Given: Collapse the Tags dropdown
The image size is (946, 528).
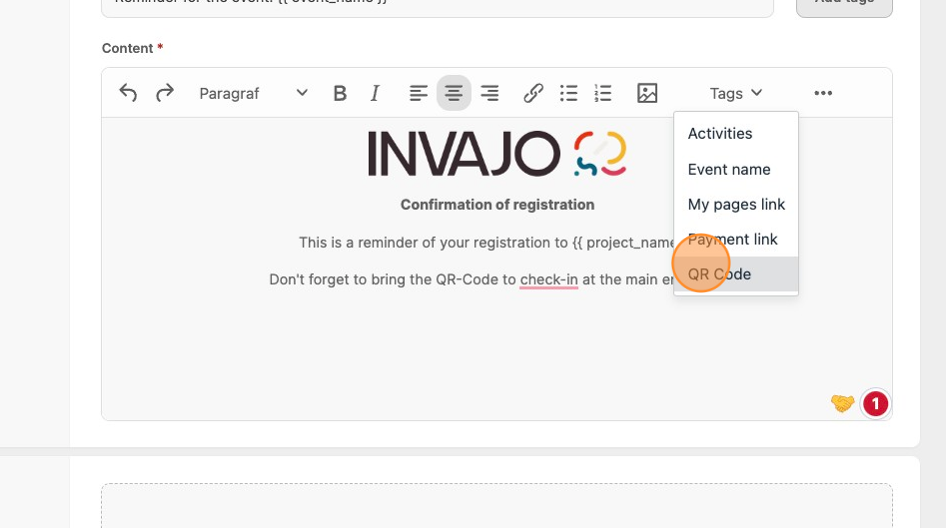Looking at the screenshot, I should (x=735, y=93).
